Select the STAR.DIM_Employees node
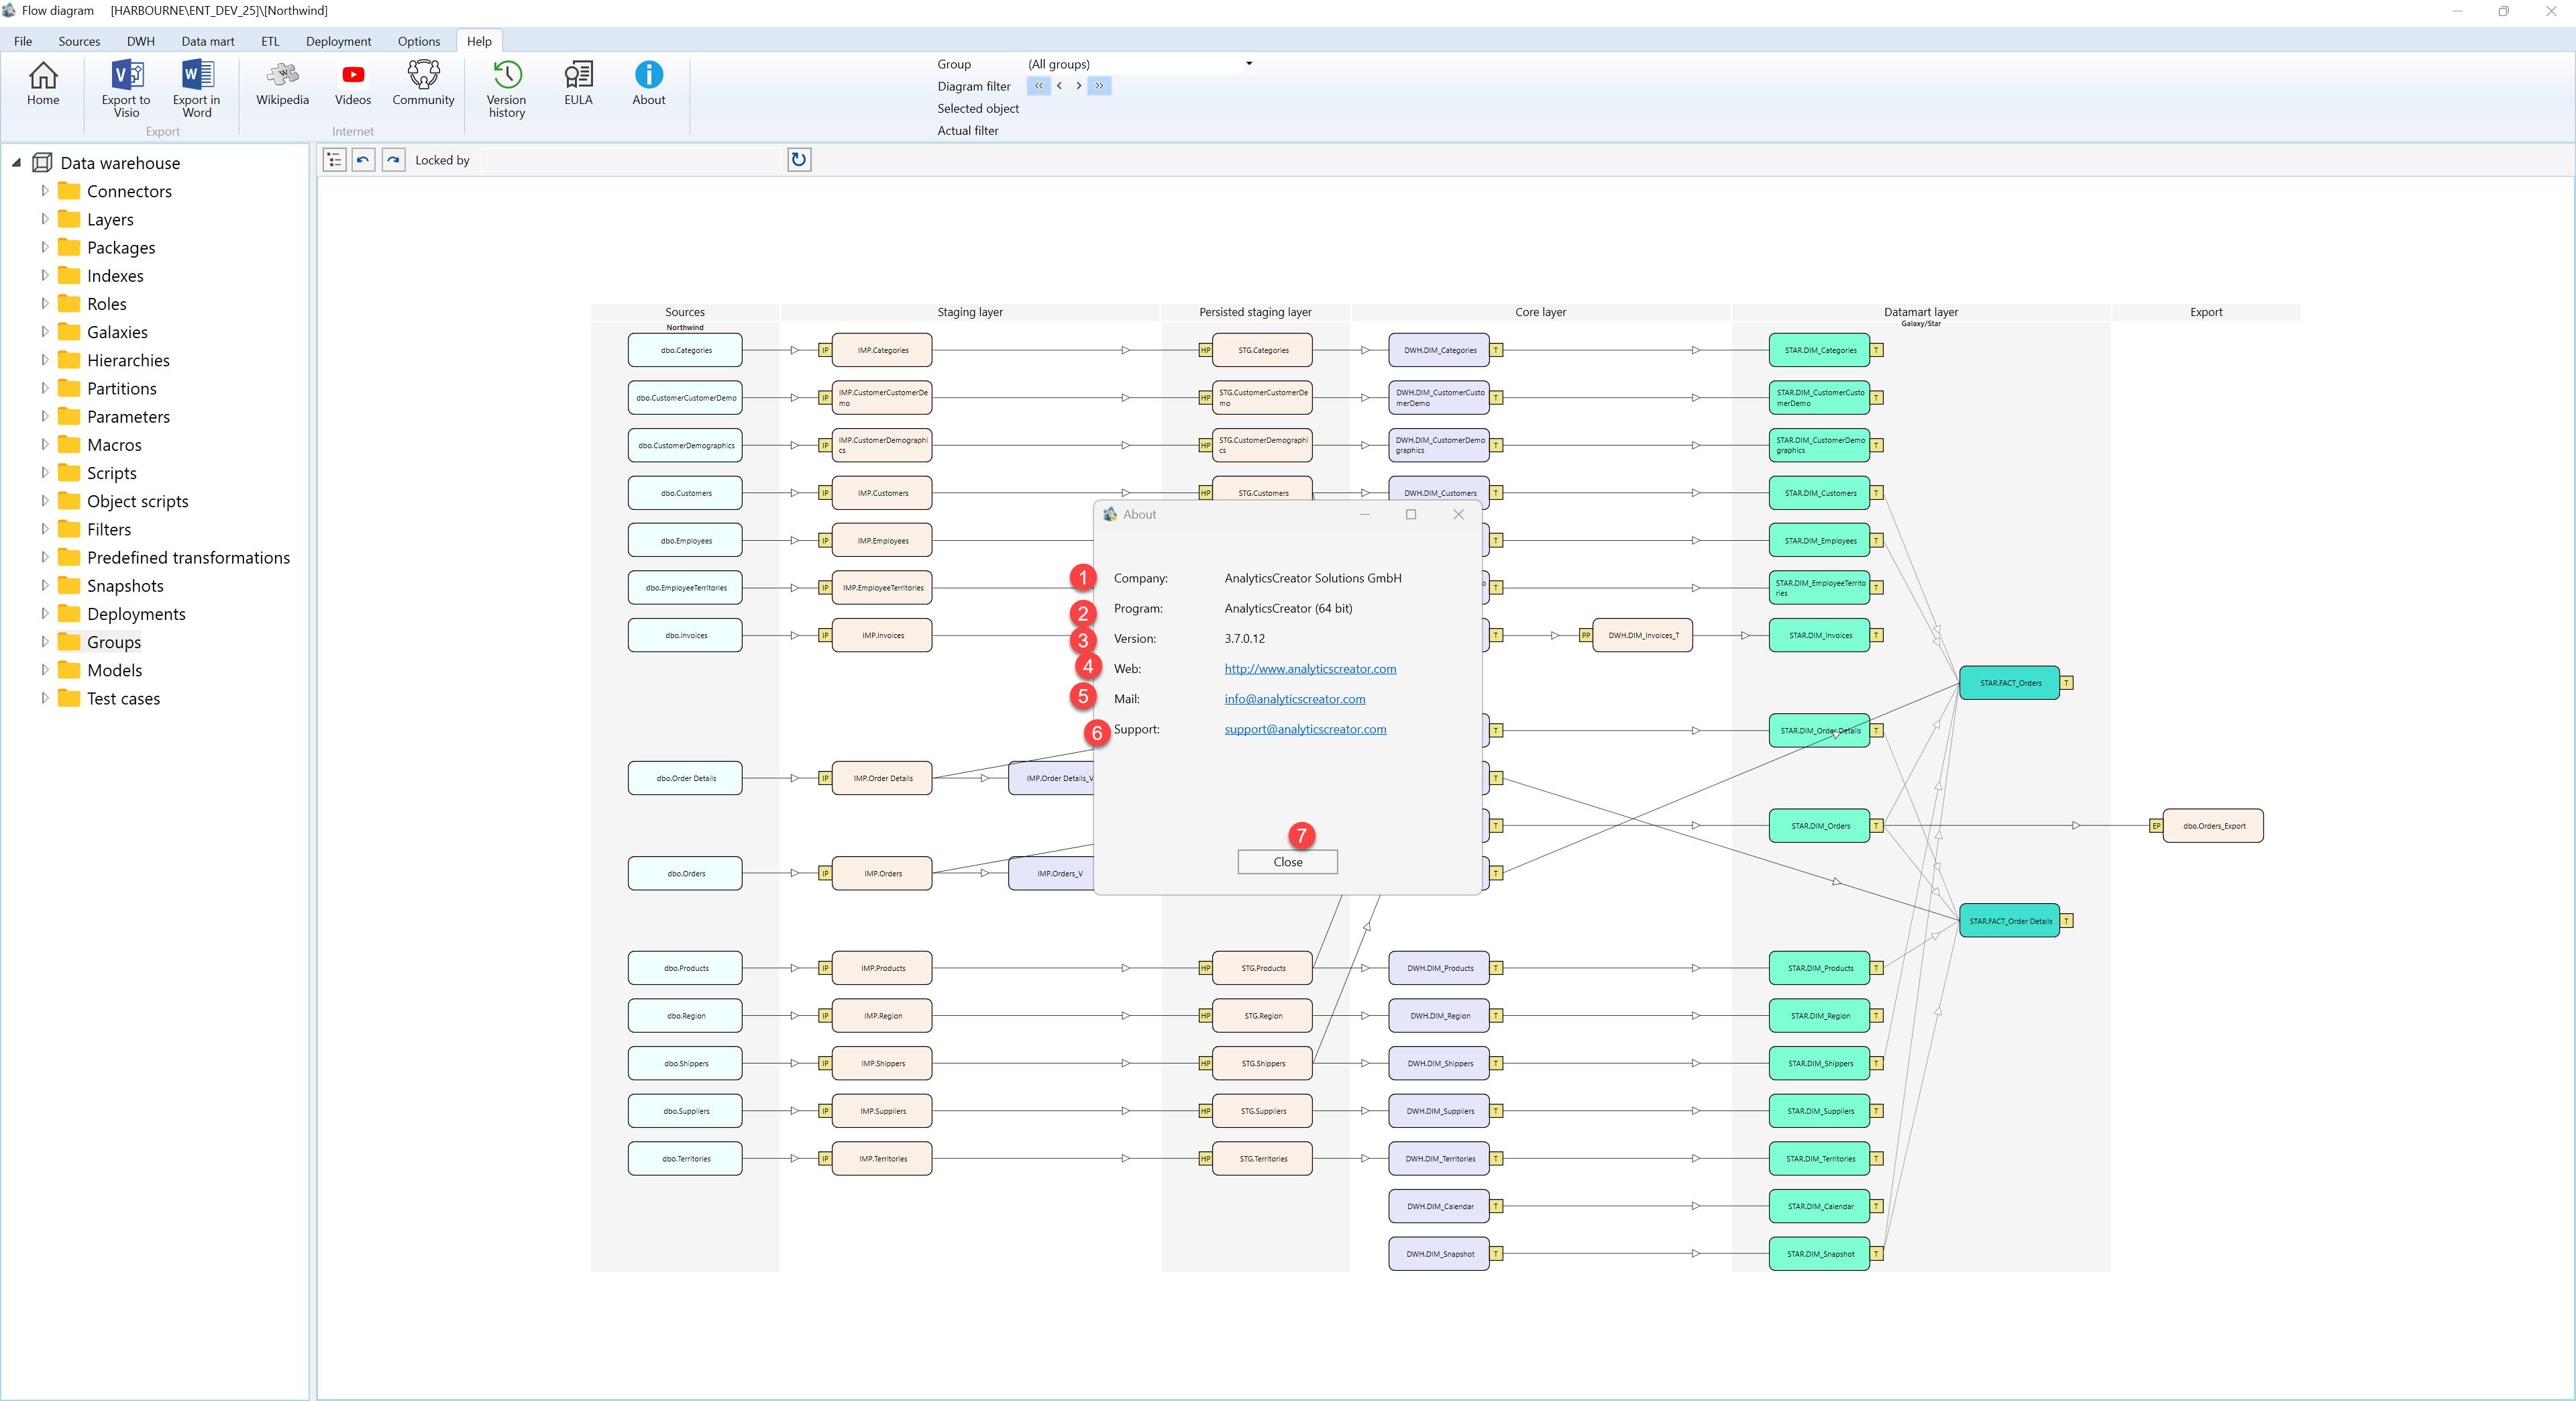The image size is (2576, 1401). point(1819,541)
